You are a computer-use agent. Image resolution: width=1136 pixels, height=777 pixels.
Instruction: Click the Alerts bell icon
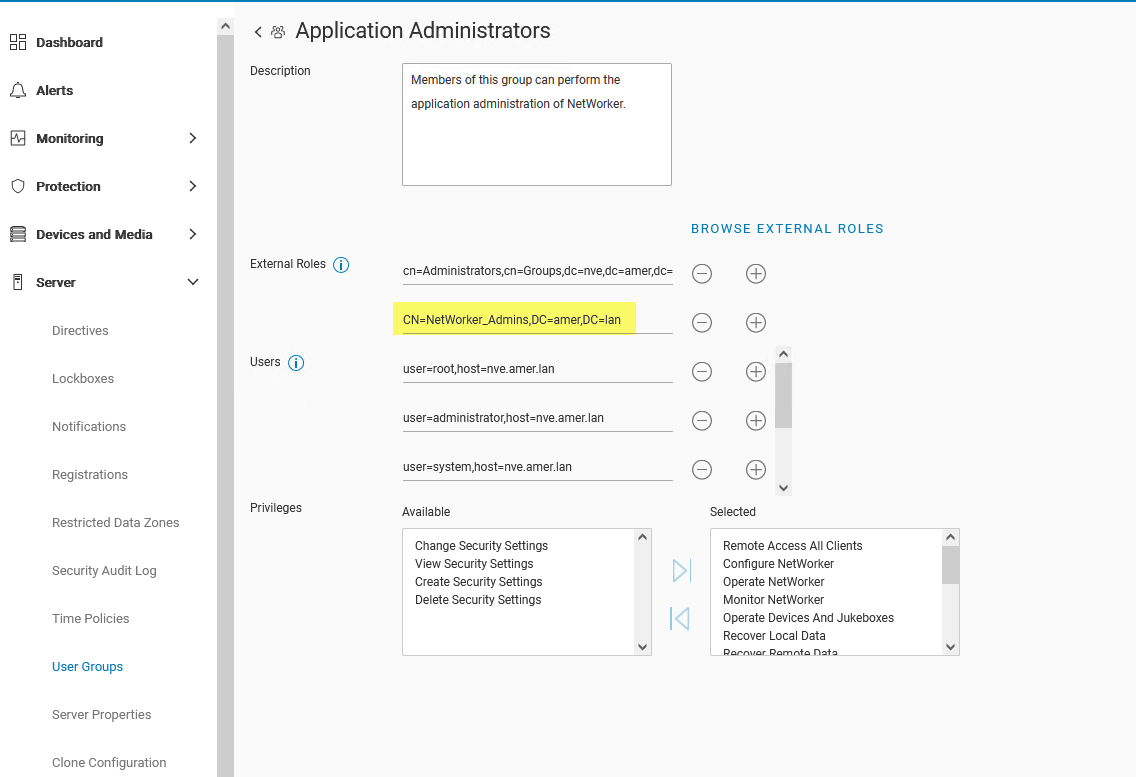click(17, 90)
